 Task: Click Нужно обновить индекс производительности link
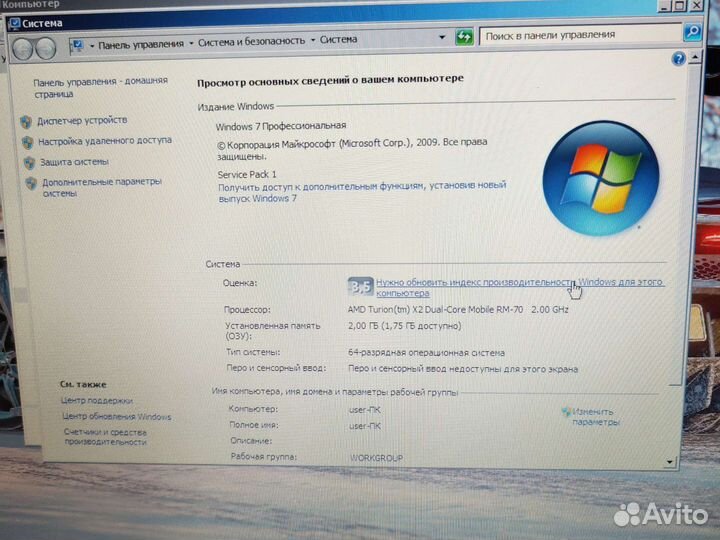pyautogui.click(x=519, y=287)
